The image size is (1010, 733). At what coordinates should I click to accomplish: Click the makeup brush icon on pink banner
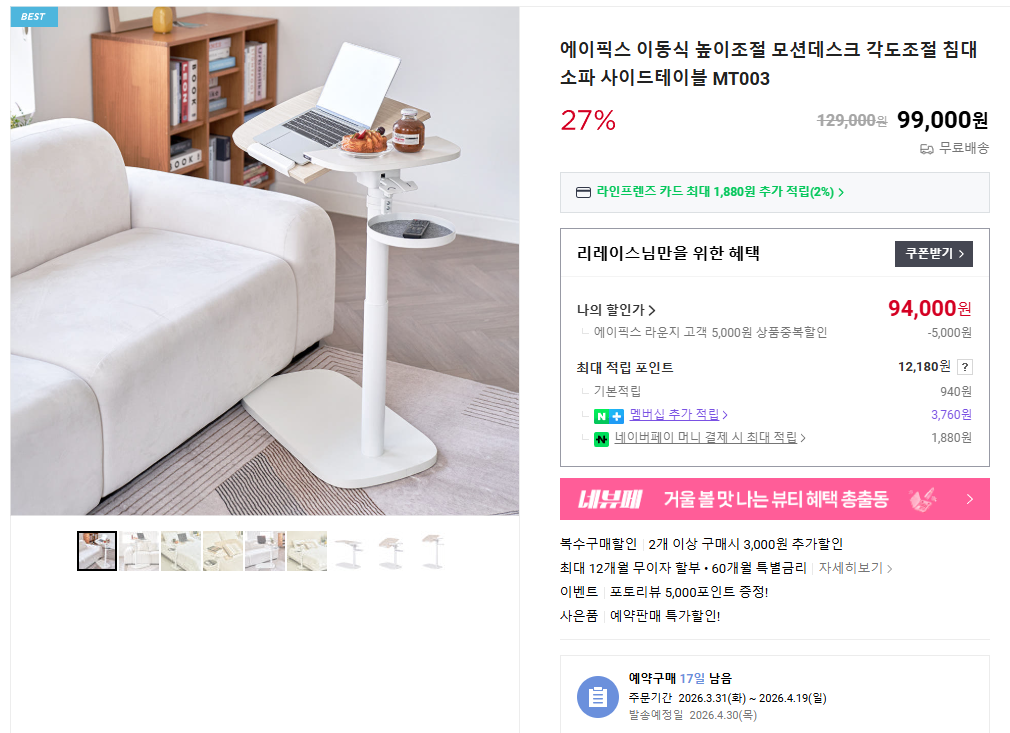pos(922,499)
